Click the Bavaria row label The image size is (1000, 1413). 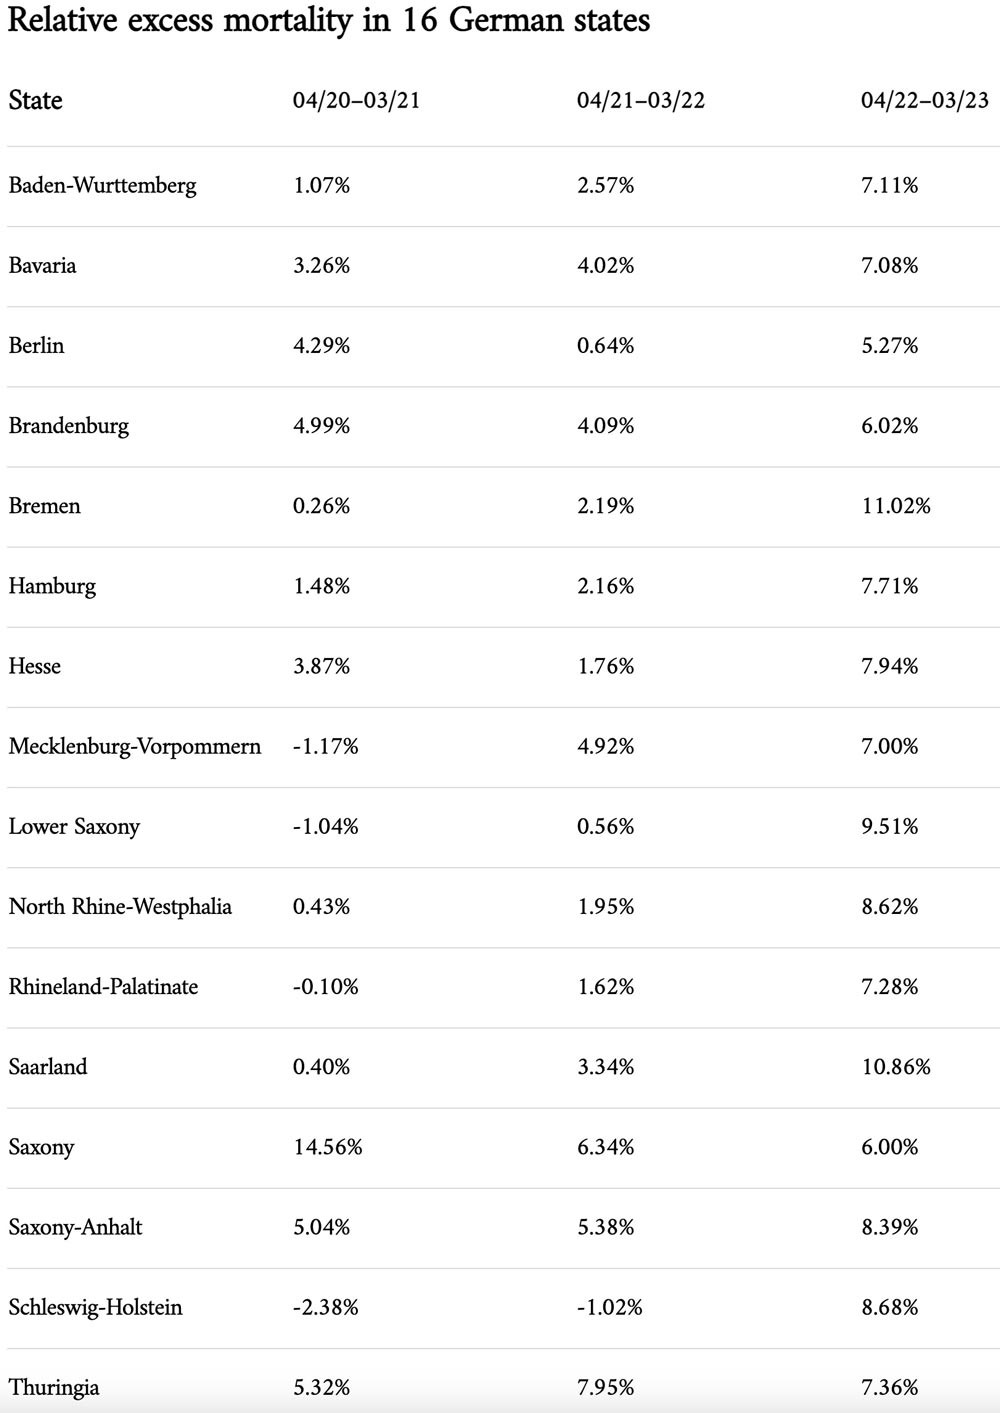tap(43, 266)
